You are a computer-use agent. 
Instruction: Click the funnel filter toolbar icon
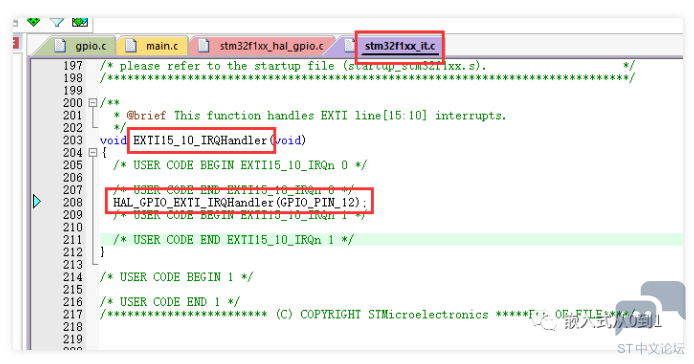point(57,22)
